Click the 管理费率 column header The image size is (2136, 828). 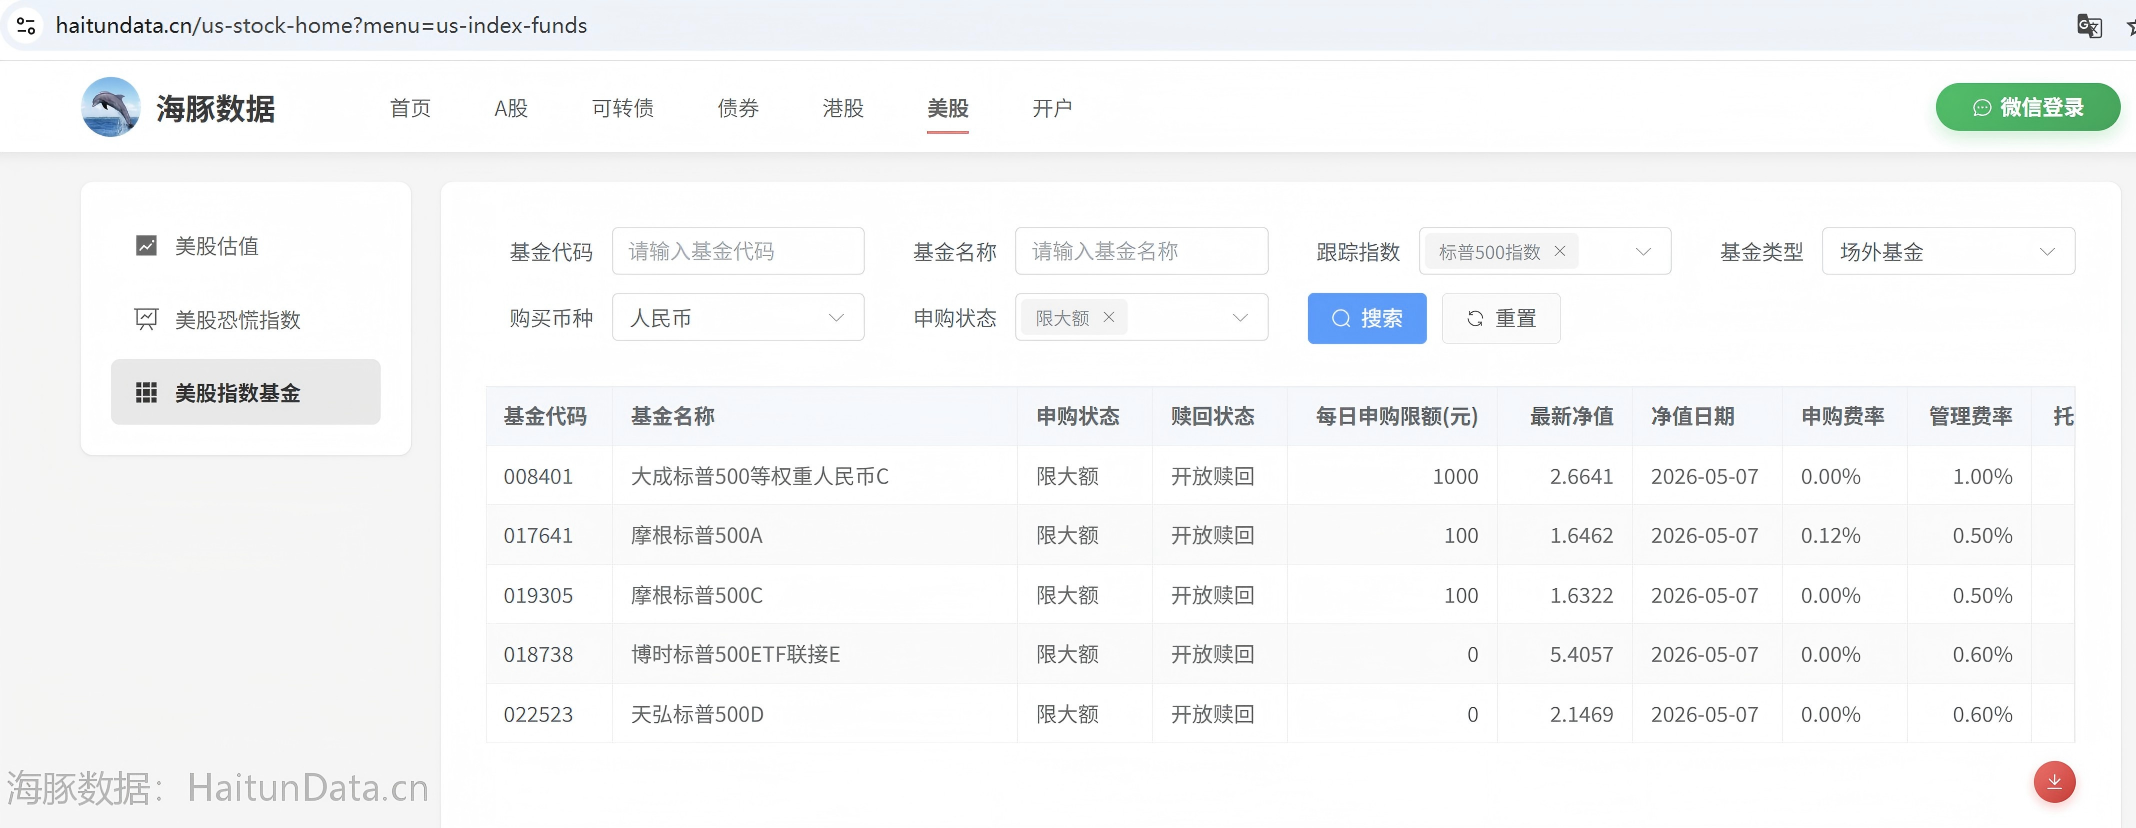pos(1971,416)
